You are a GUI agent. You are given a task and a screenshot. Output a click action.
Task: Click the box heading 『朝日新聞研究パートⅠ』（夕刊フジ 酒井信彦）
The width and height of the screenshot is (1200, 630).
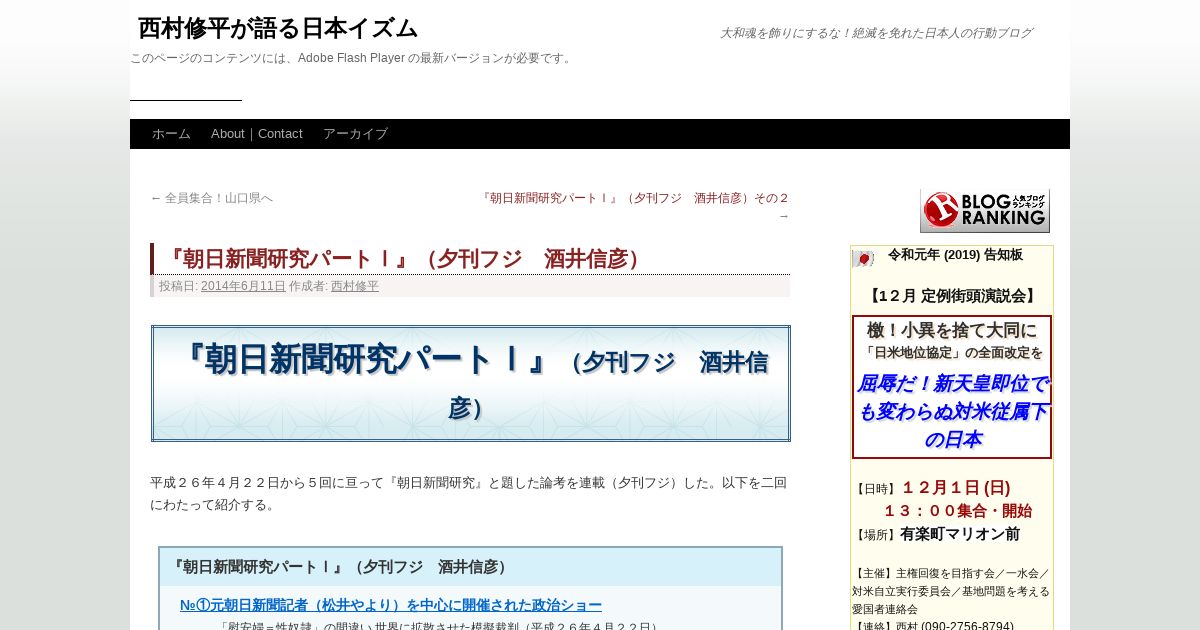[x=340, y=567]
